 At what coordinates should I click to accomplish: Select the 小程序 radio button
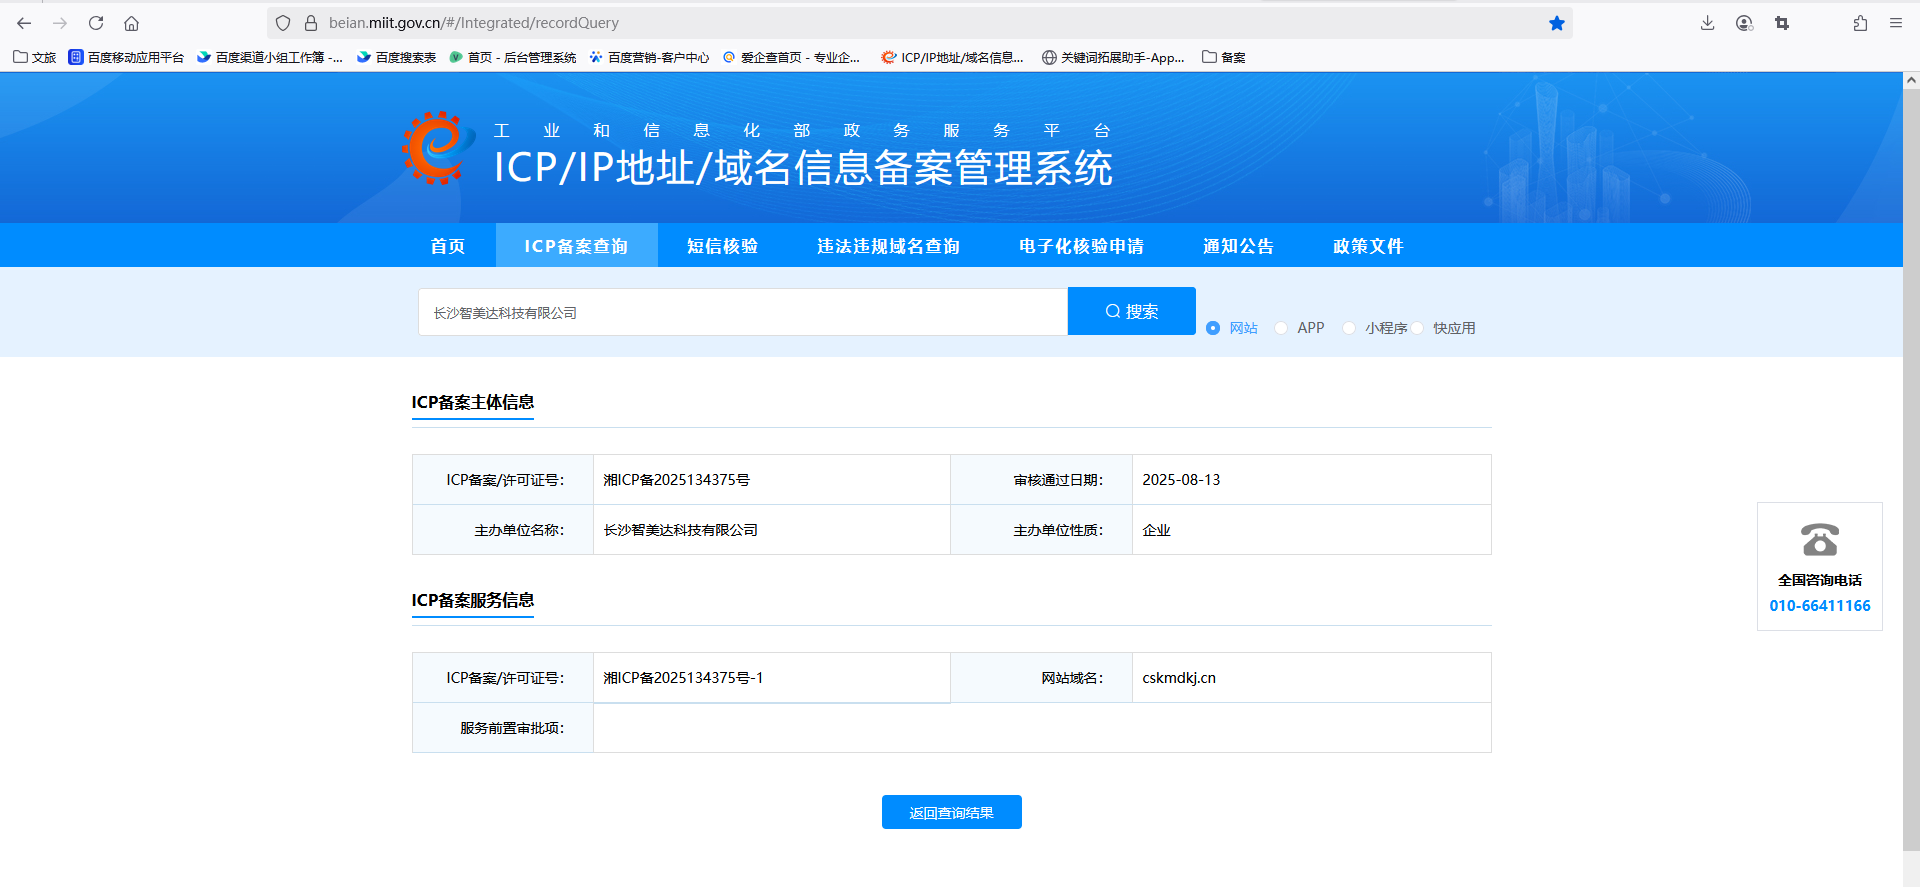[1349, 328]
